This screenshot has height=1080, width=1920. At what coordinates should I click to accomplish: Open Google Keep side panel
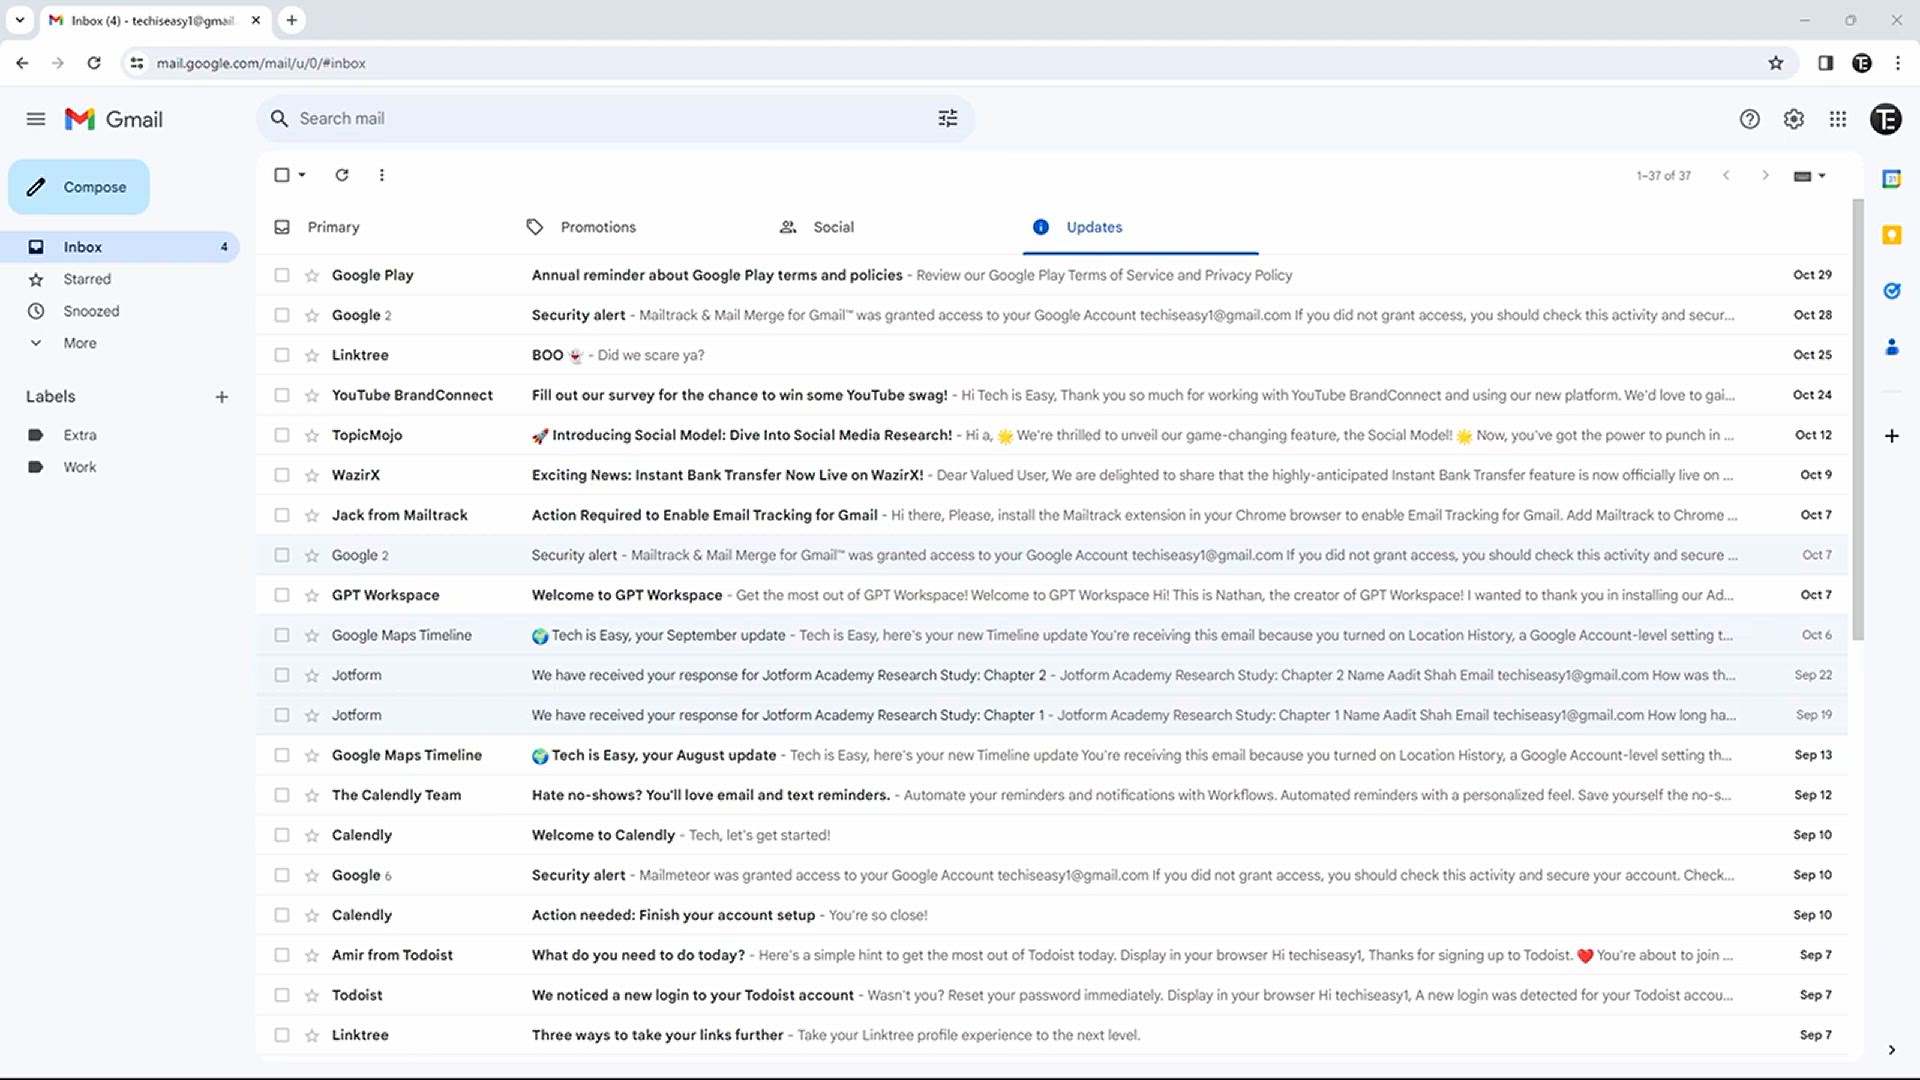[x=1891, y=235]
